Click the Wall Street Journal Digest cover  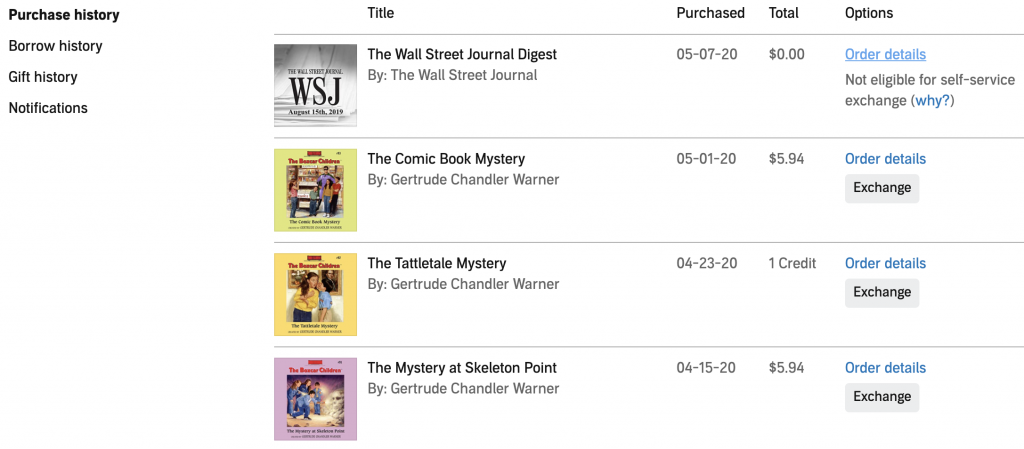(x=315, y=85)
